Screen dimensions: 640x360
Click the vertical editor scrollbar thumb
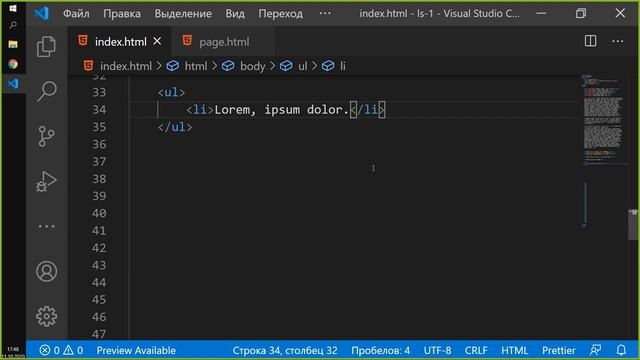(633, 224)
